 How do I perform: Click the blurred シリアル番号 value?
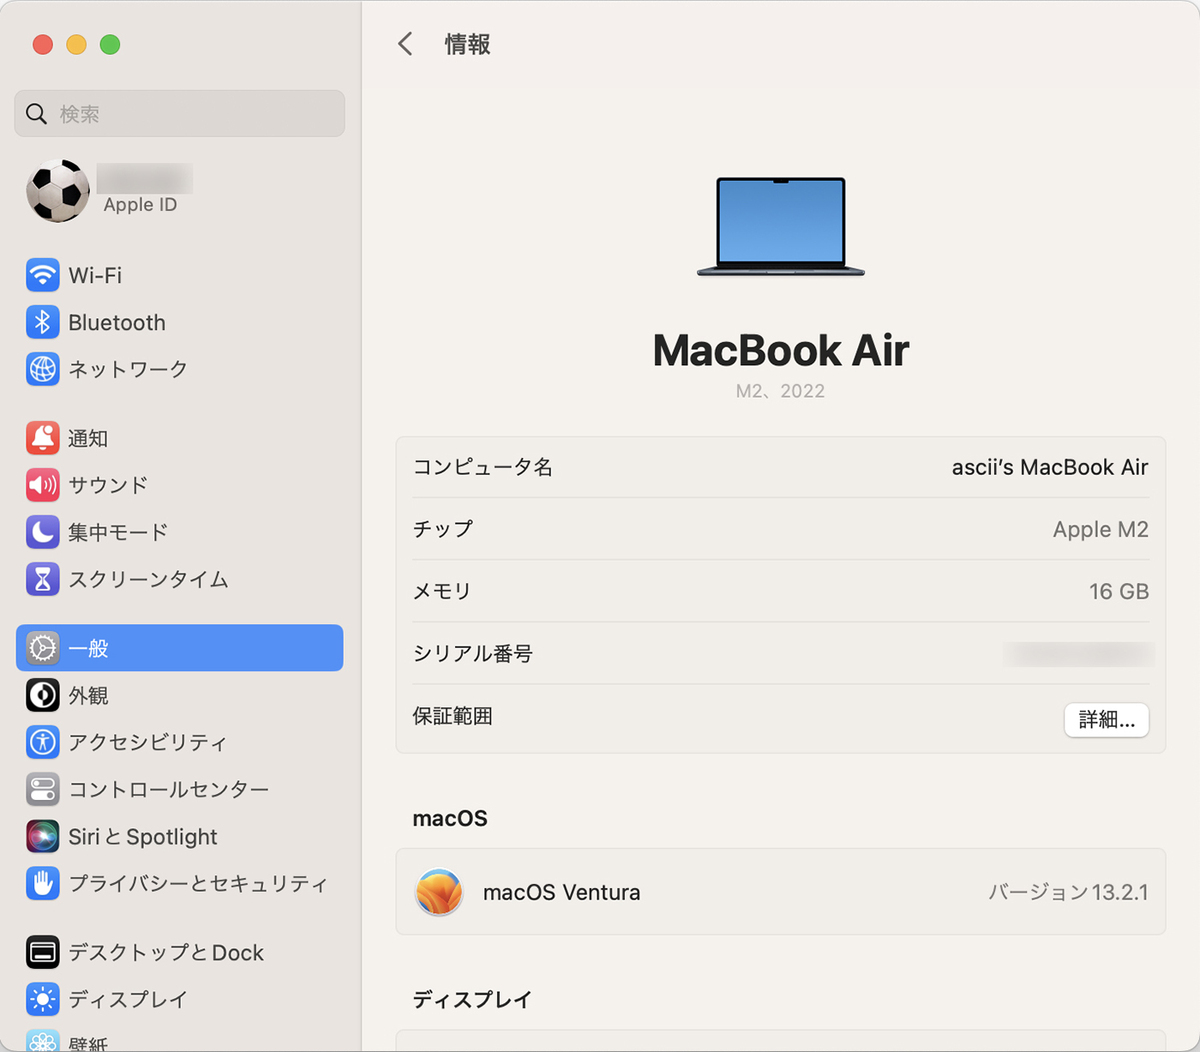(1079, 654)
